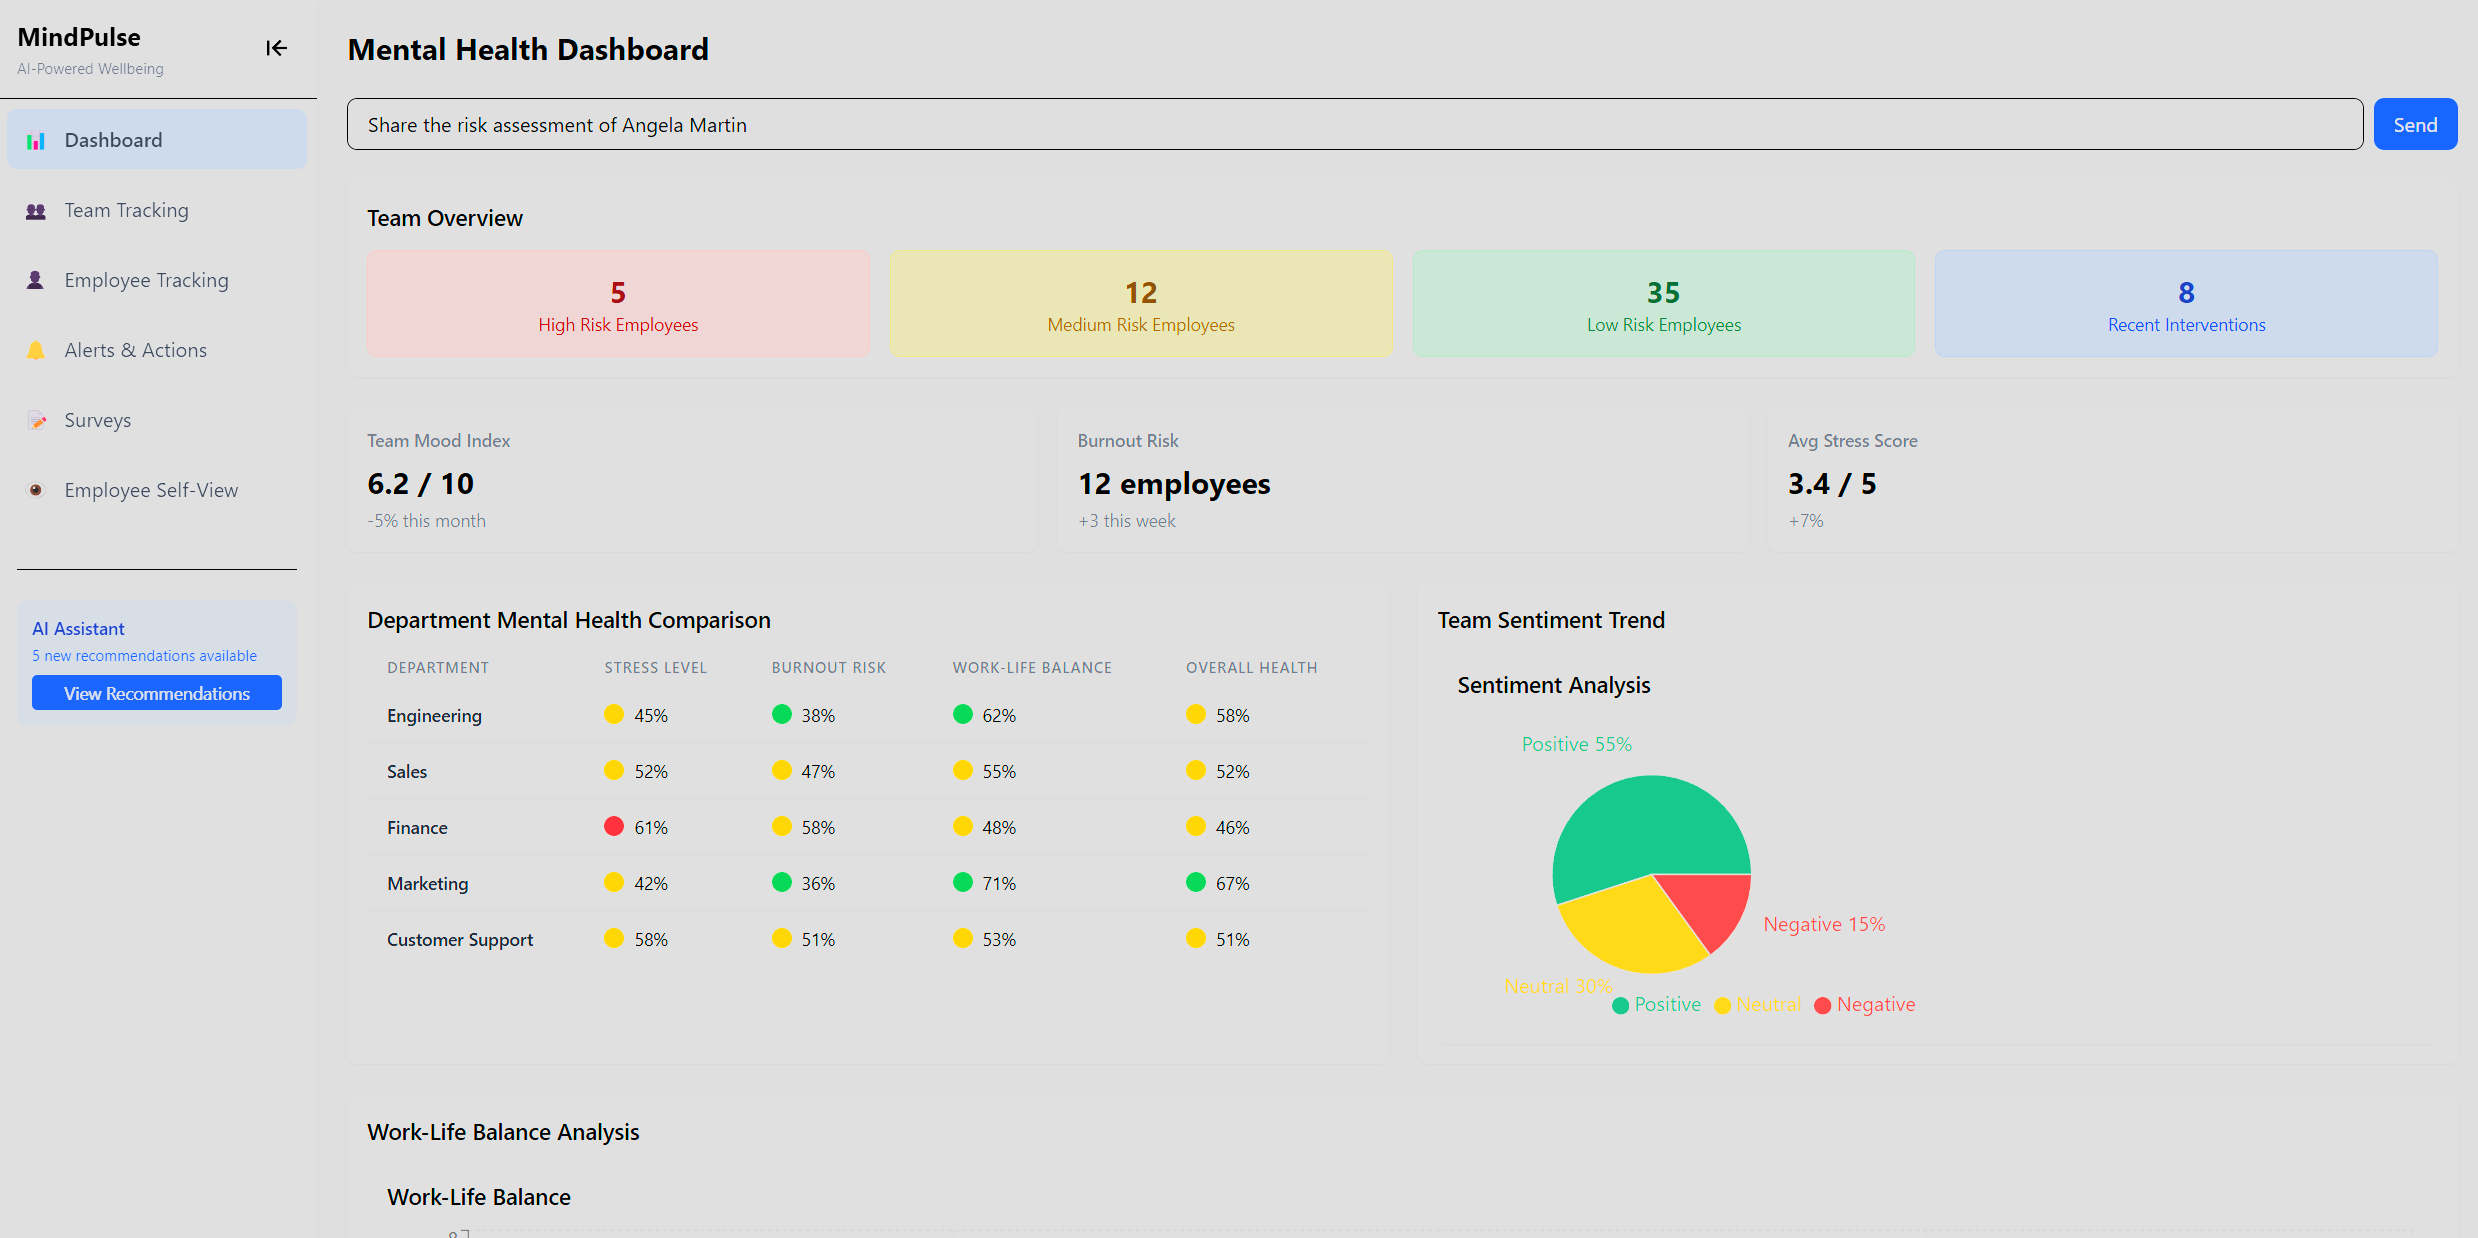The image size is (2478, 1238).
Task: Click the Team Tracking people icon
Action: coord(36,211)
